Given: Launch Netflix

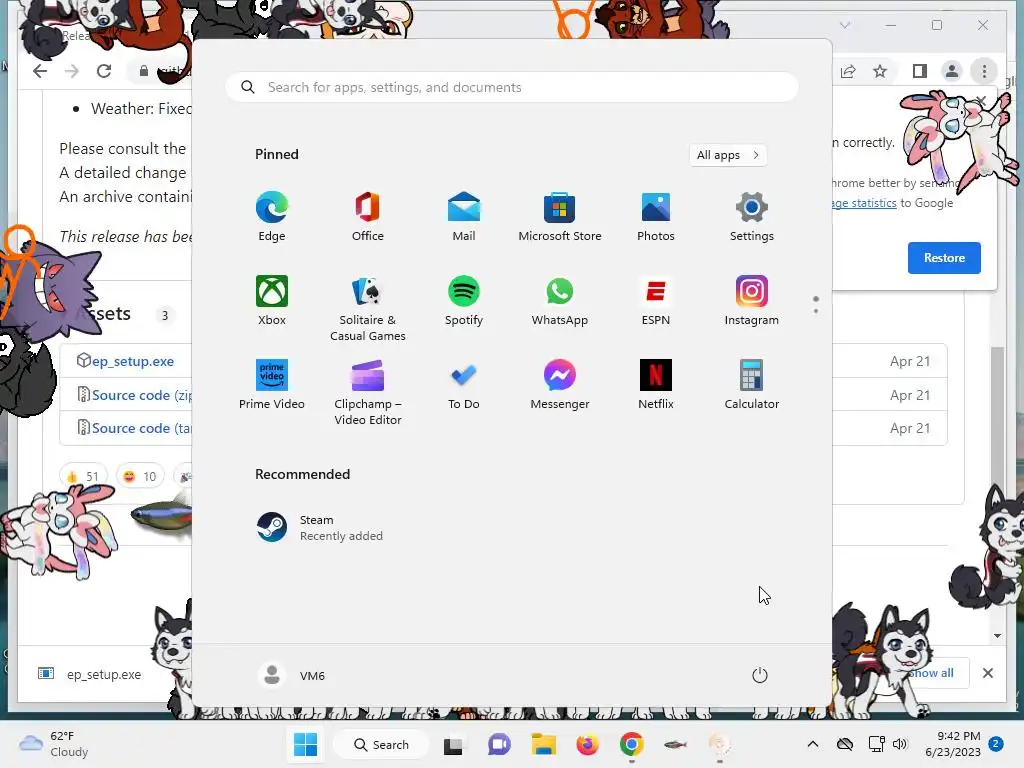Looking at the screenshot, I should (x=656, y=385).
